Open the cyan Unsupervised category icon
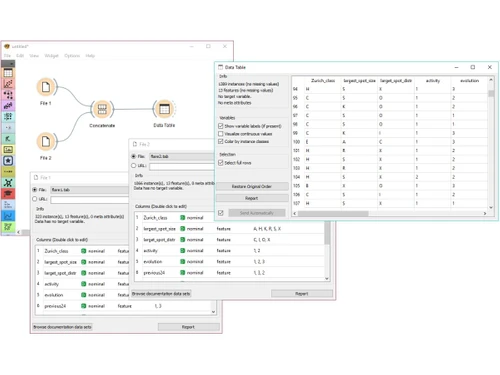 8,117
